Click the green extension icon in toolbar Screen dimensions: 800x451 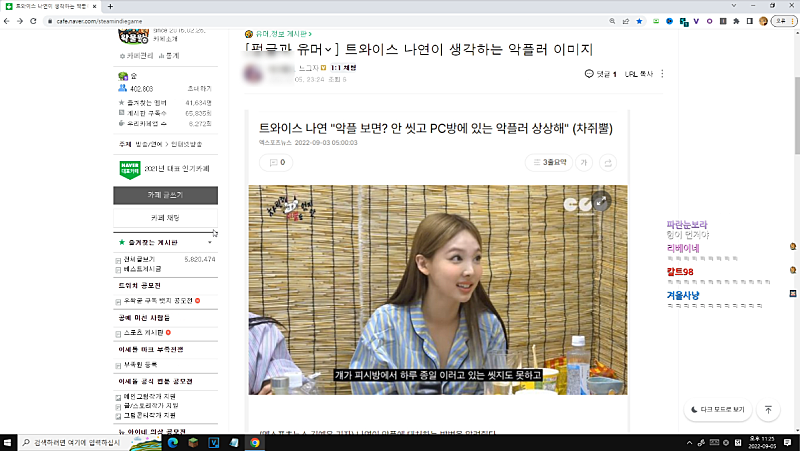[656, 21]
